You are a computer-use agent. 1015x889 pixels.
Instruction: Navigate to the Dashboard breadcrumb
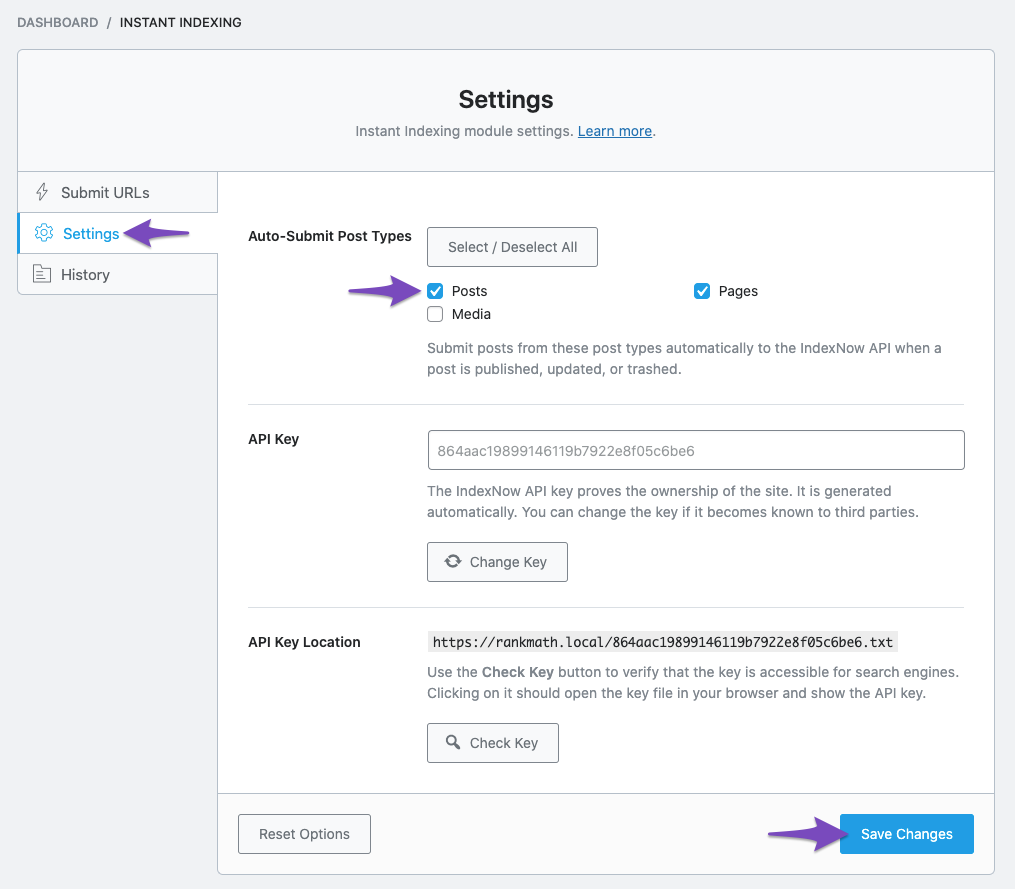coord(57,22)
